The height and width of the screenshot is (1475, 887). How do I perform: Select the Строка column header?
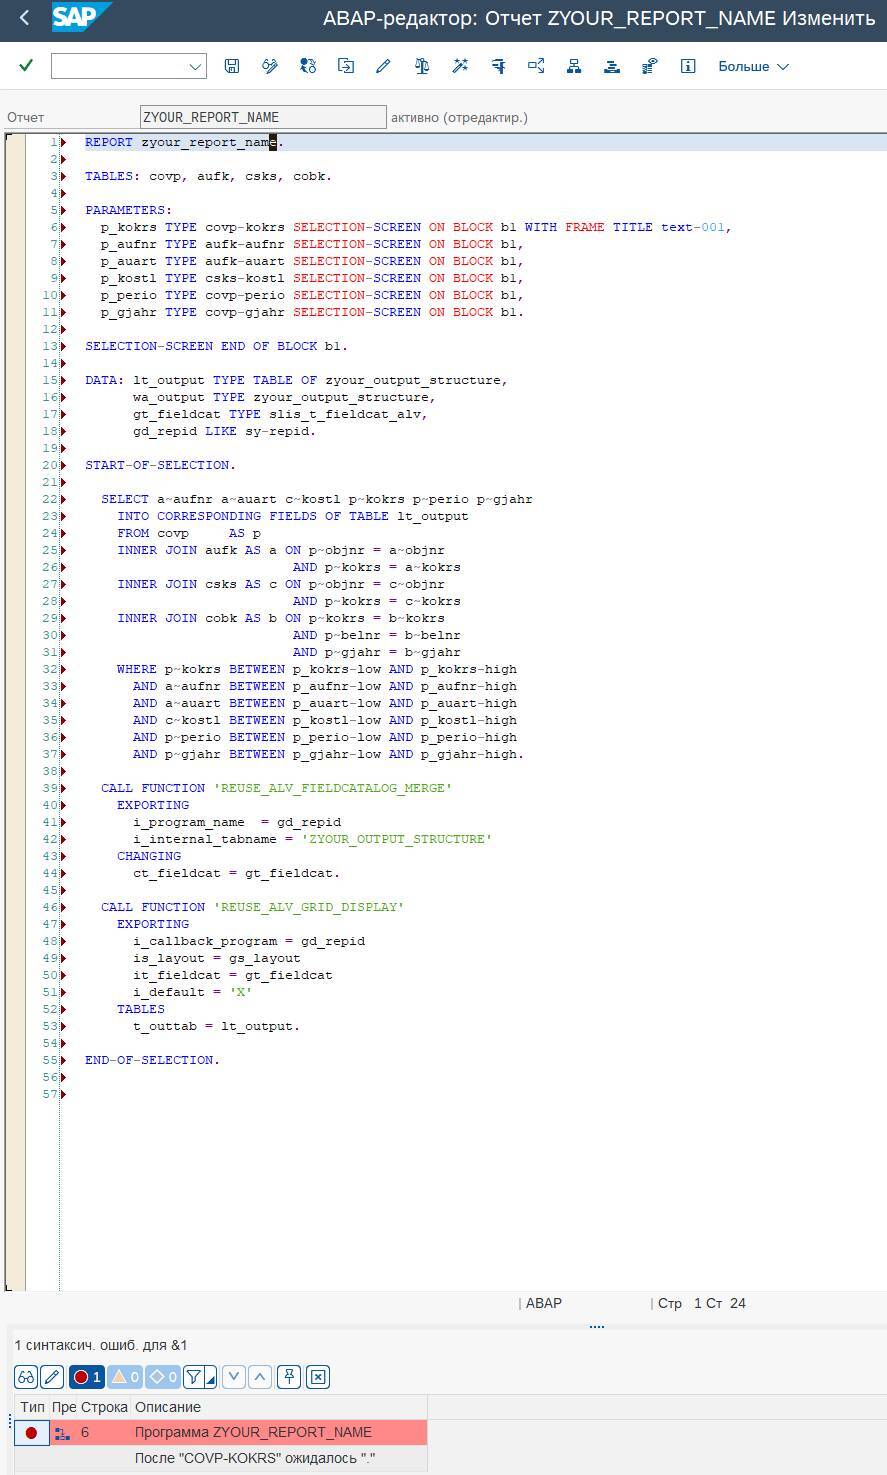pos(104,1407)
